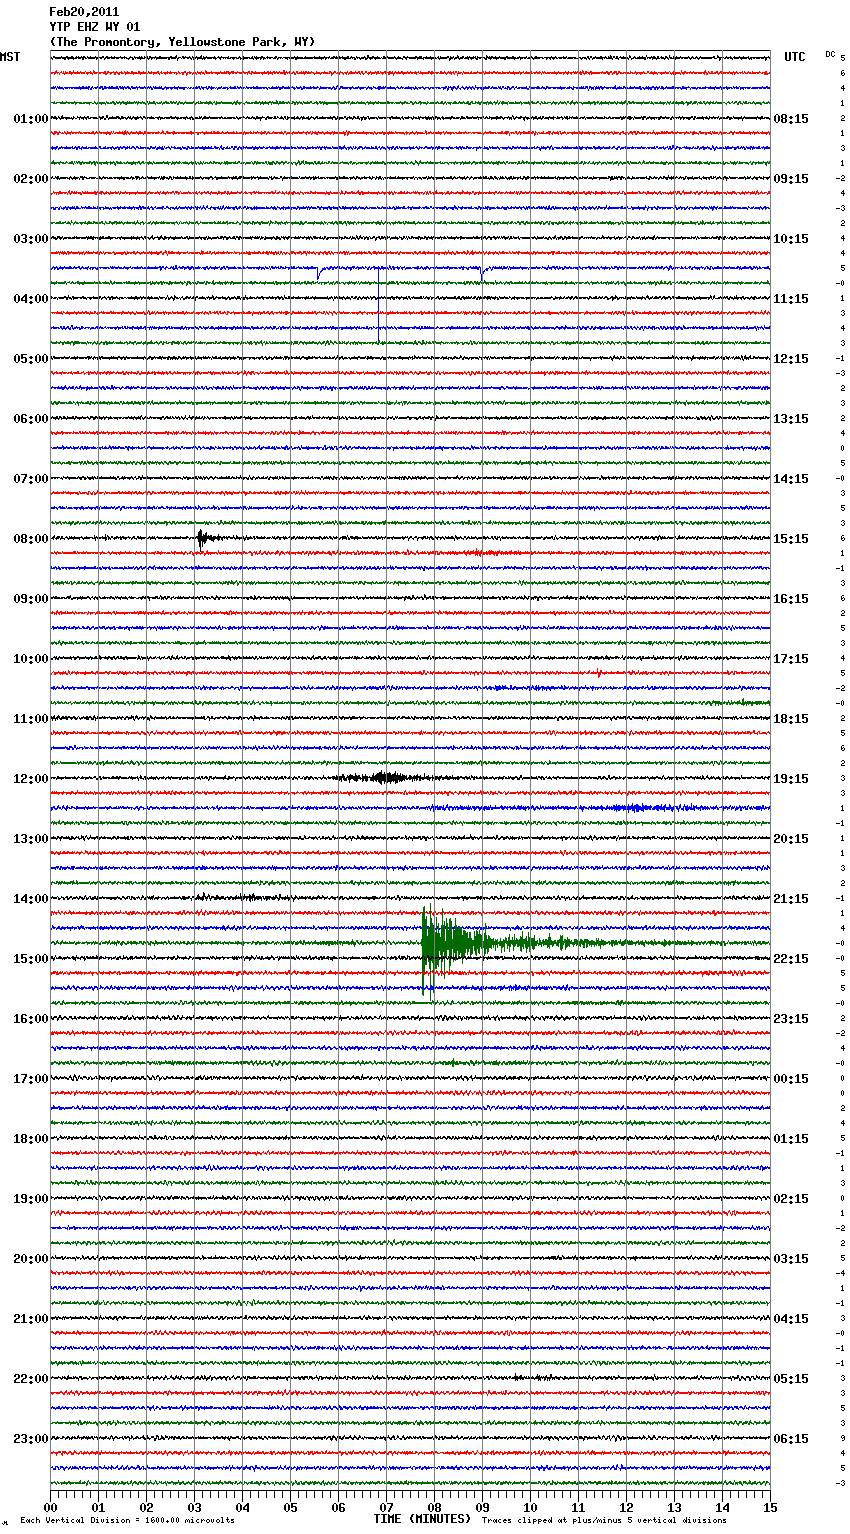The height and width of the screenshot is (1534, 850).
Task: Click the MST timezone label
Action: click(x=10, y=57)
